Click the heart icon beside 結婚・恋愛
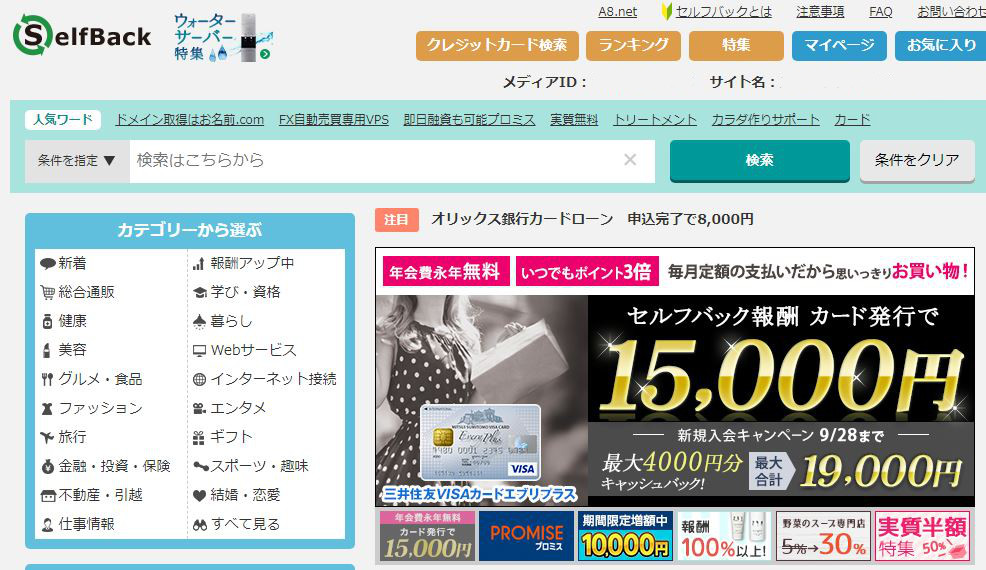 pos(199,496)
